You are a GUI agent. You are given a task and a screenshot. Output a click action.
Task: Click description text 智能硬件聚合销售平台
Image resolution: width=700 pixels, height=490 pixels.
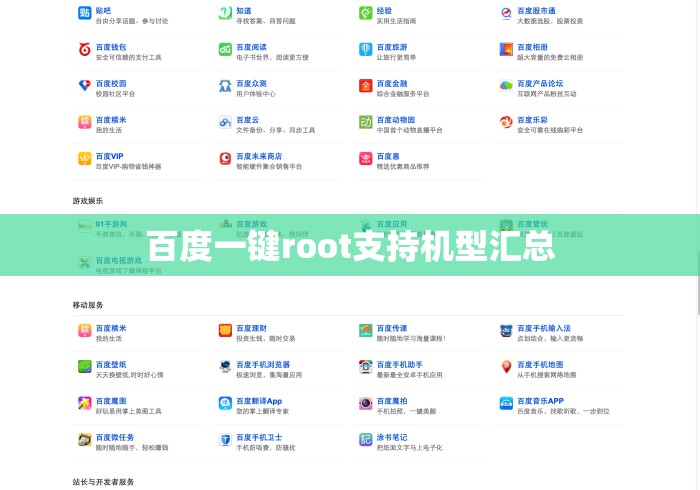tap(269, 167)
